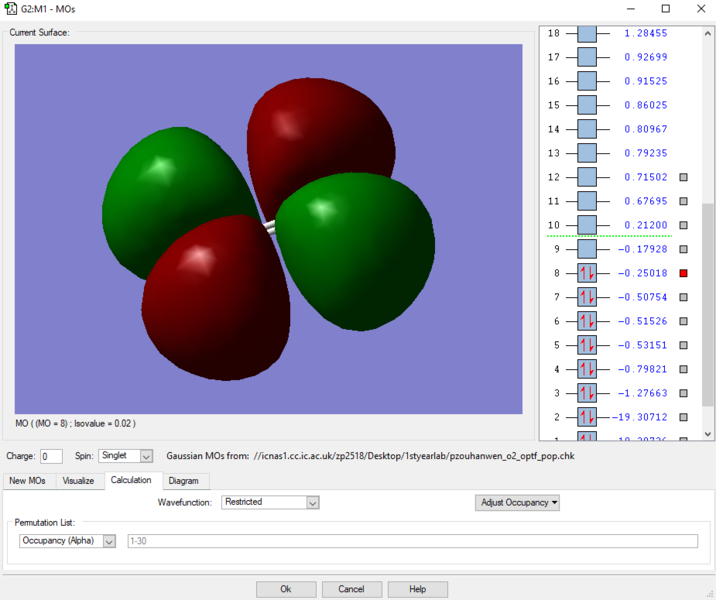Screen dimensions: 716x600
Task: Click the Charge input field
Action: pos(50,456)
